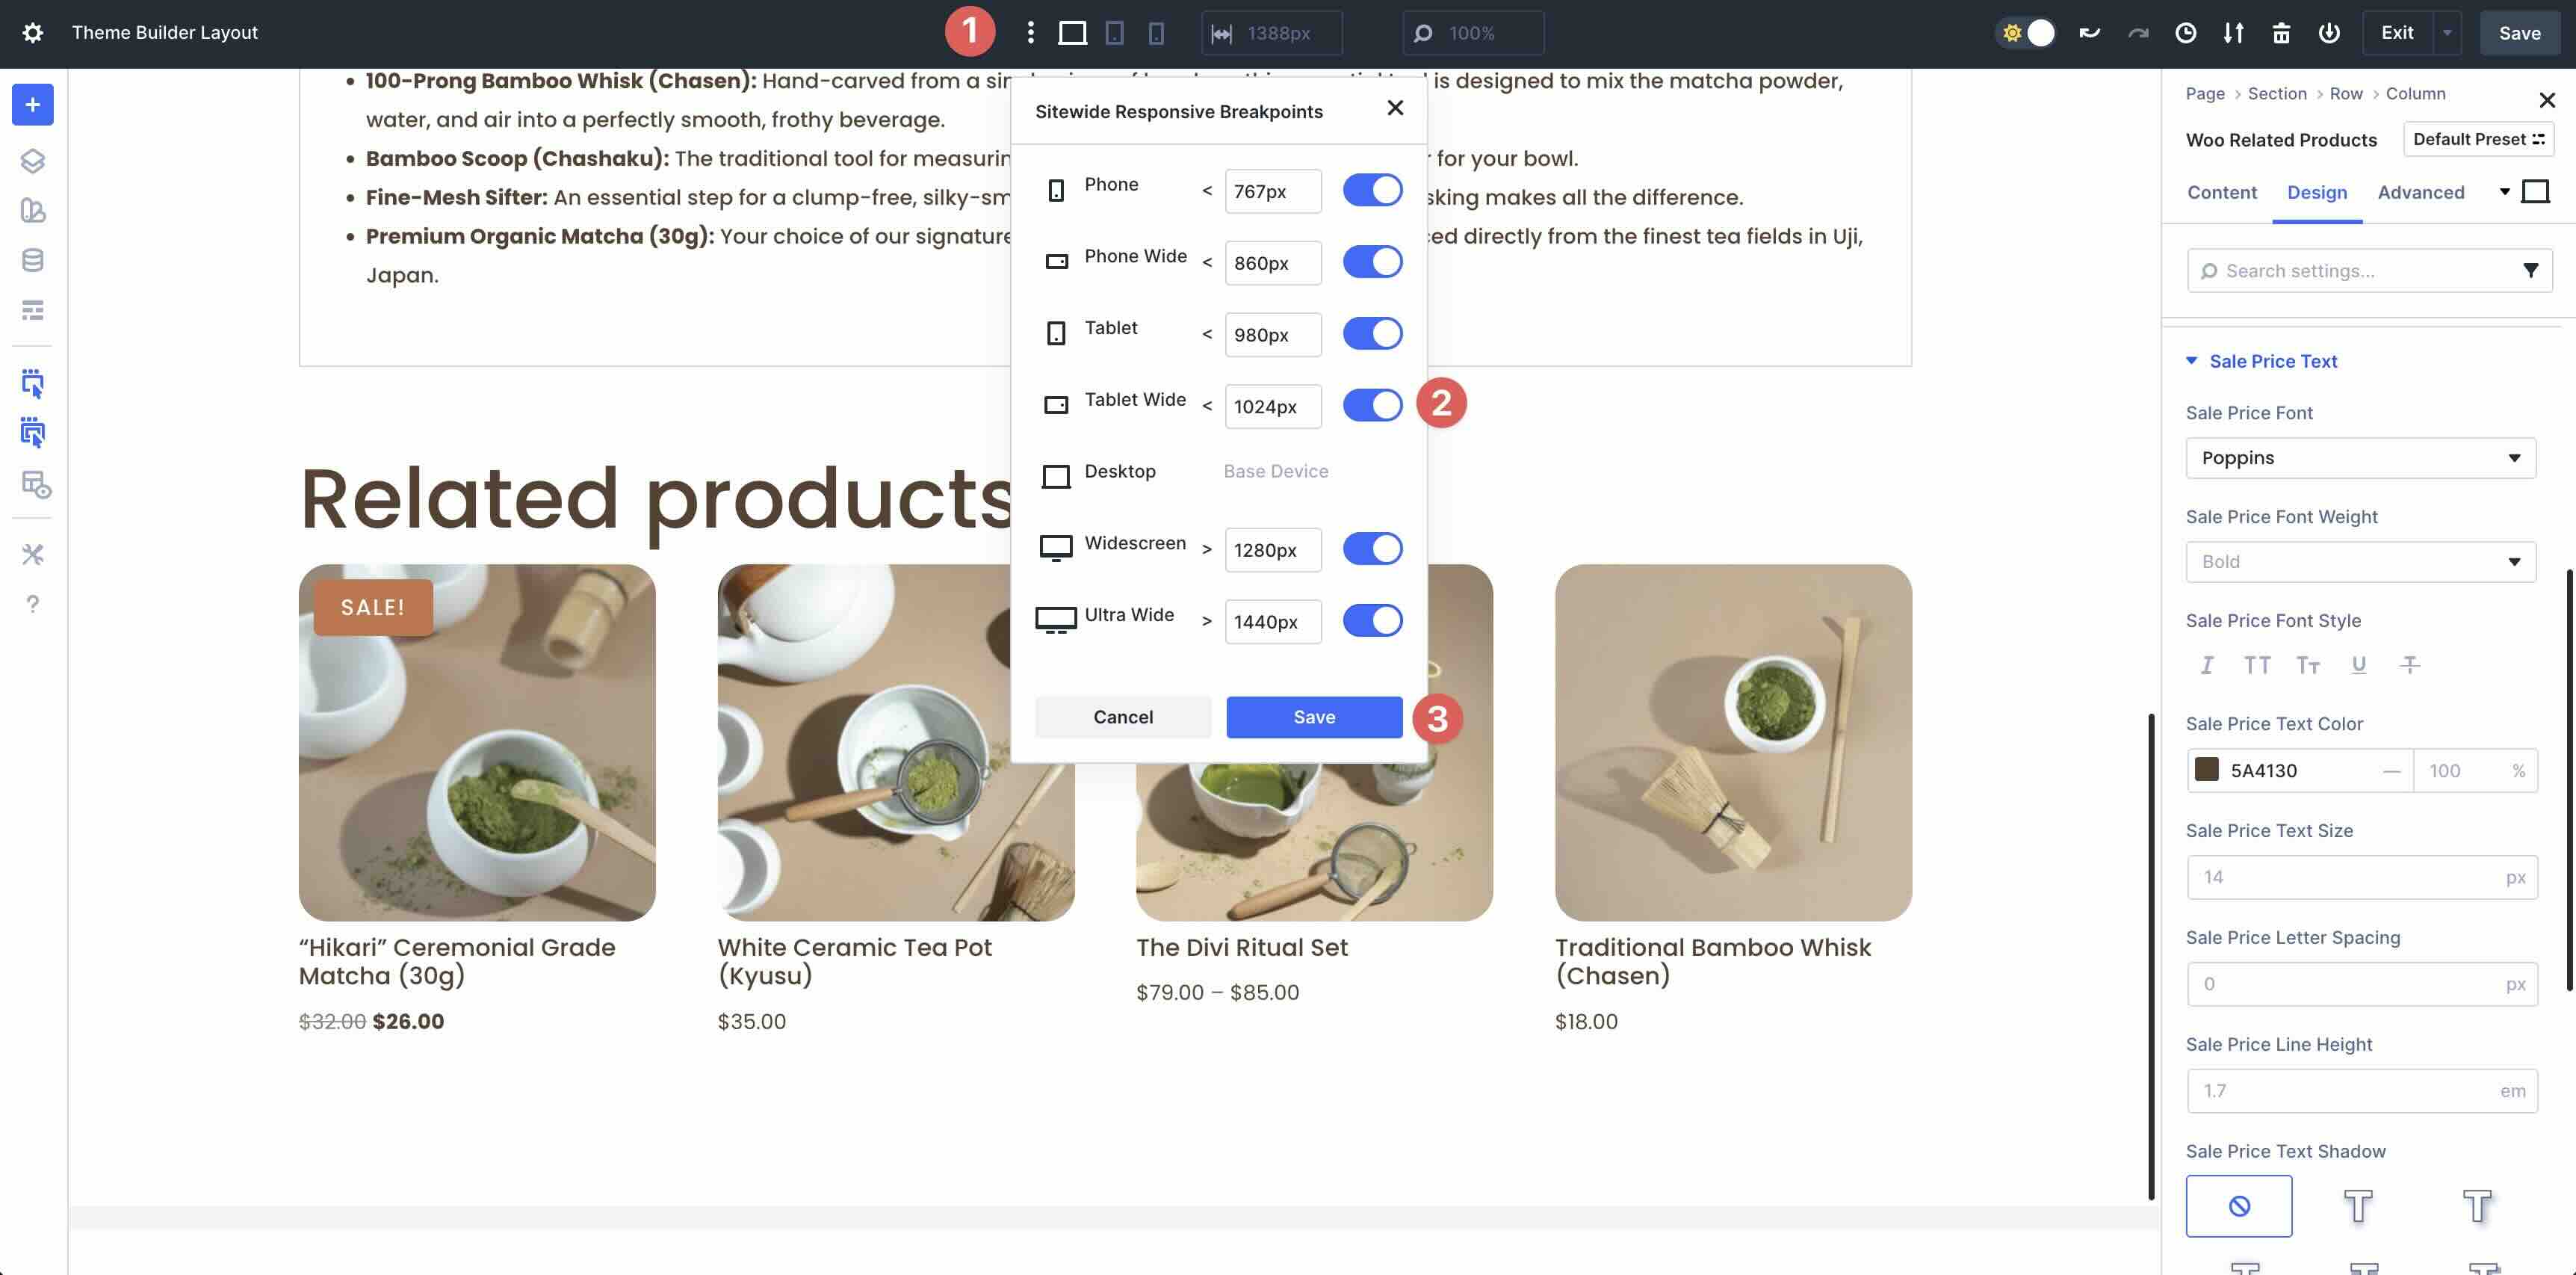Screen dimensions: 2576x1275
Task: Switch to the Advanced tab
Action: (x=2420, y=192)
